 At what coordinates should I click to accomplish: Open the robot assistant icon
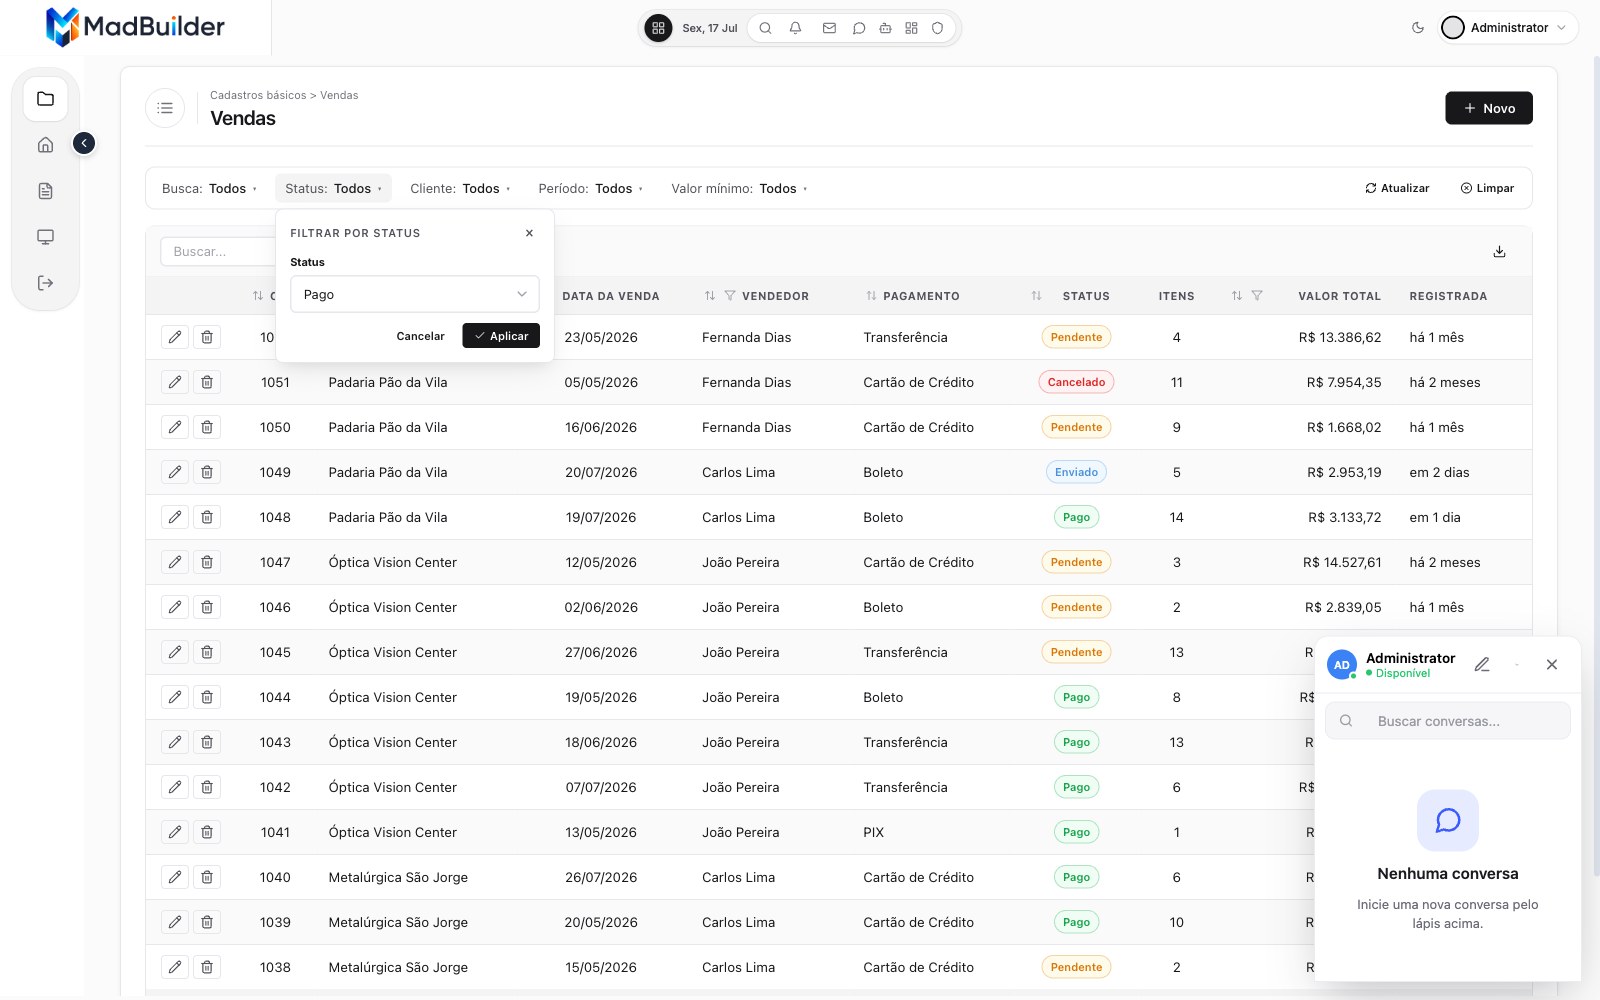point(885,28)
